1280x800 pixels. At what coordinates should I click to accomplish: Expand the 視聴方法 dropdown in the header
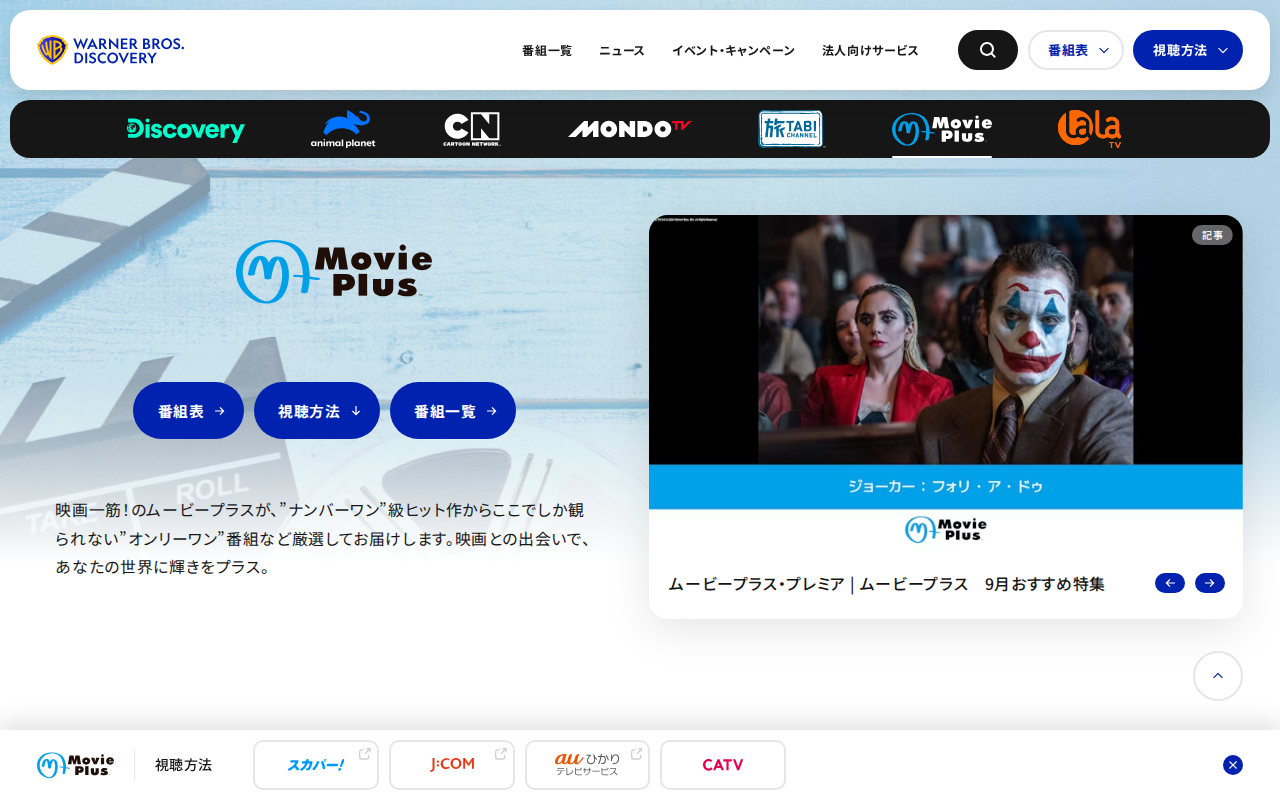tap(1188, 50)
